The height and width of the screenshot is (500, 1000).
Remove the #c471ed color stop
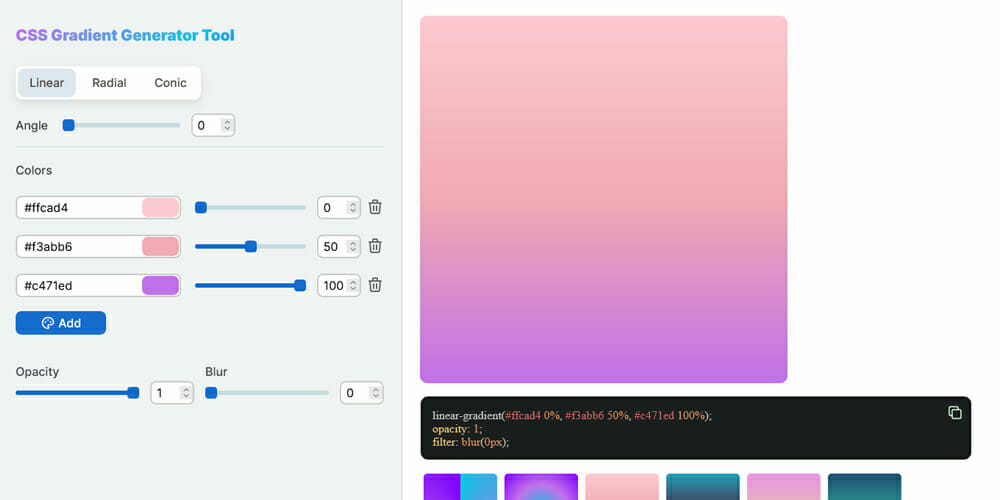(x=375, y=285)
